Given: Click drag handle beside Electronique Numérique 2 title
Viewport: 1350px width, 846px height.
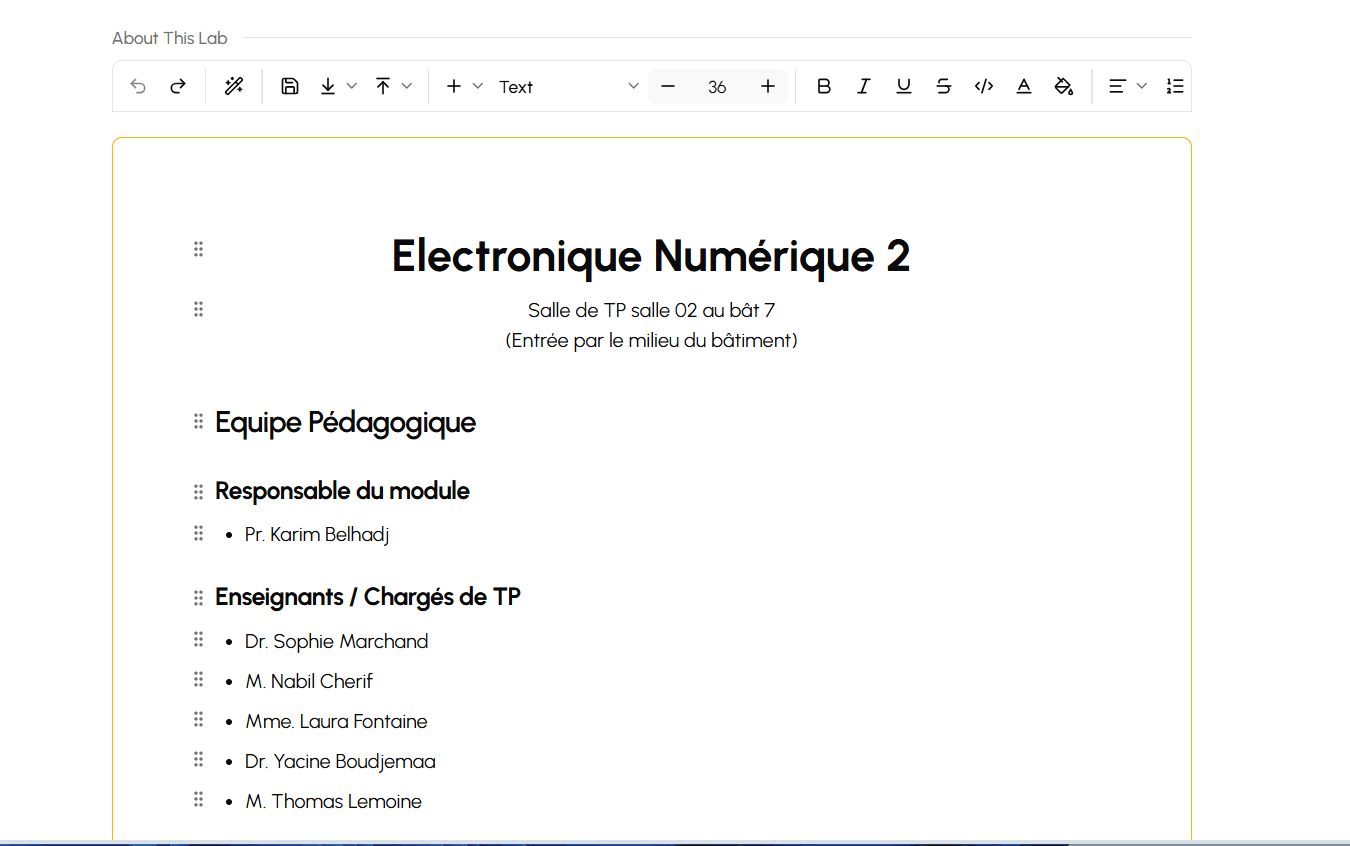Looking at the screenshot, I should point(198,249).
